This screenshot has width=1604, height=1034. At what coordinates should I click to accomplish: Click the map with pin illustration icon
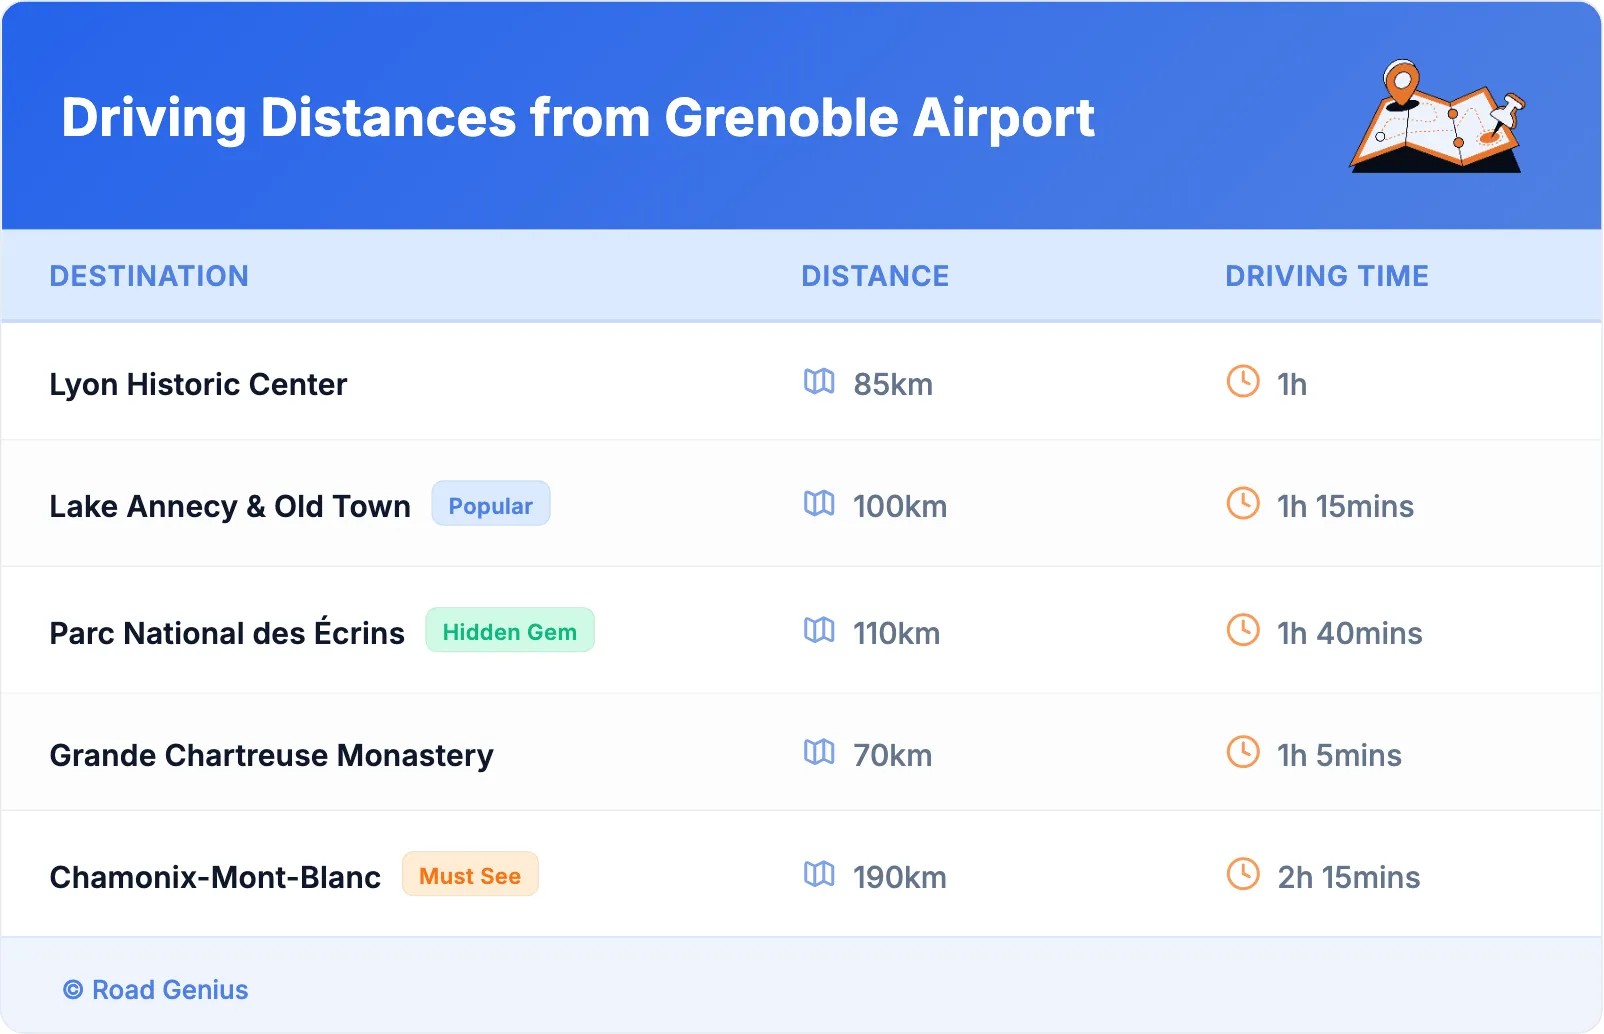coord(1438,116)
